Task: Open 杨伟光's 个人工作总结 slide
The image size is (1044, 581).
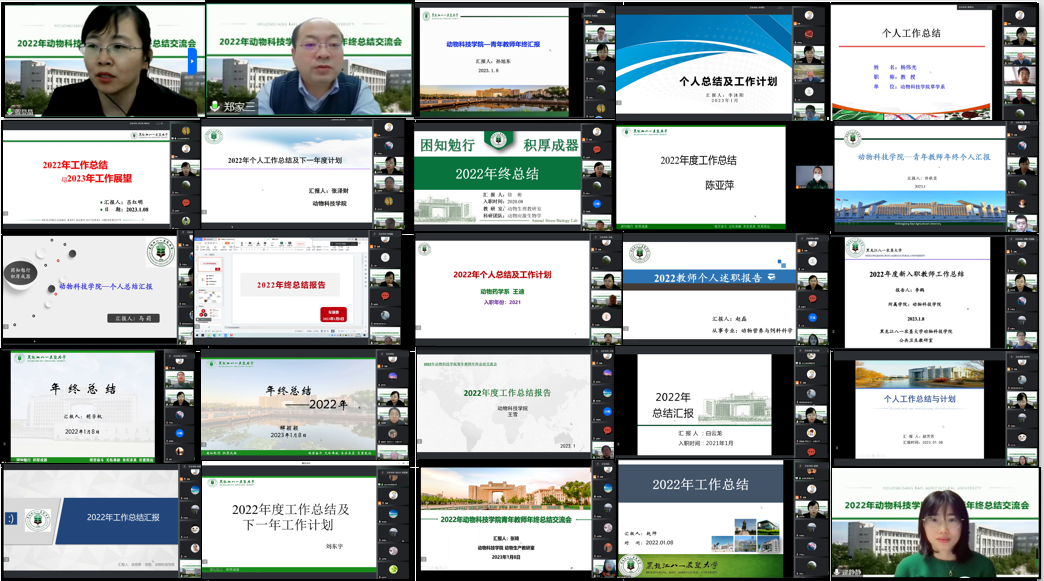Action: (x=910, y=60)
